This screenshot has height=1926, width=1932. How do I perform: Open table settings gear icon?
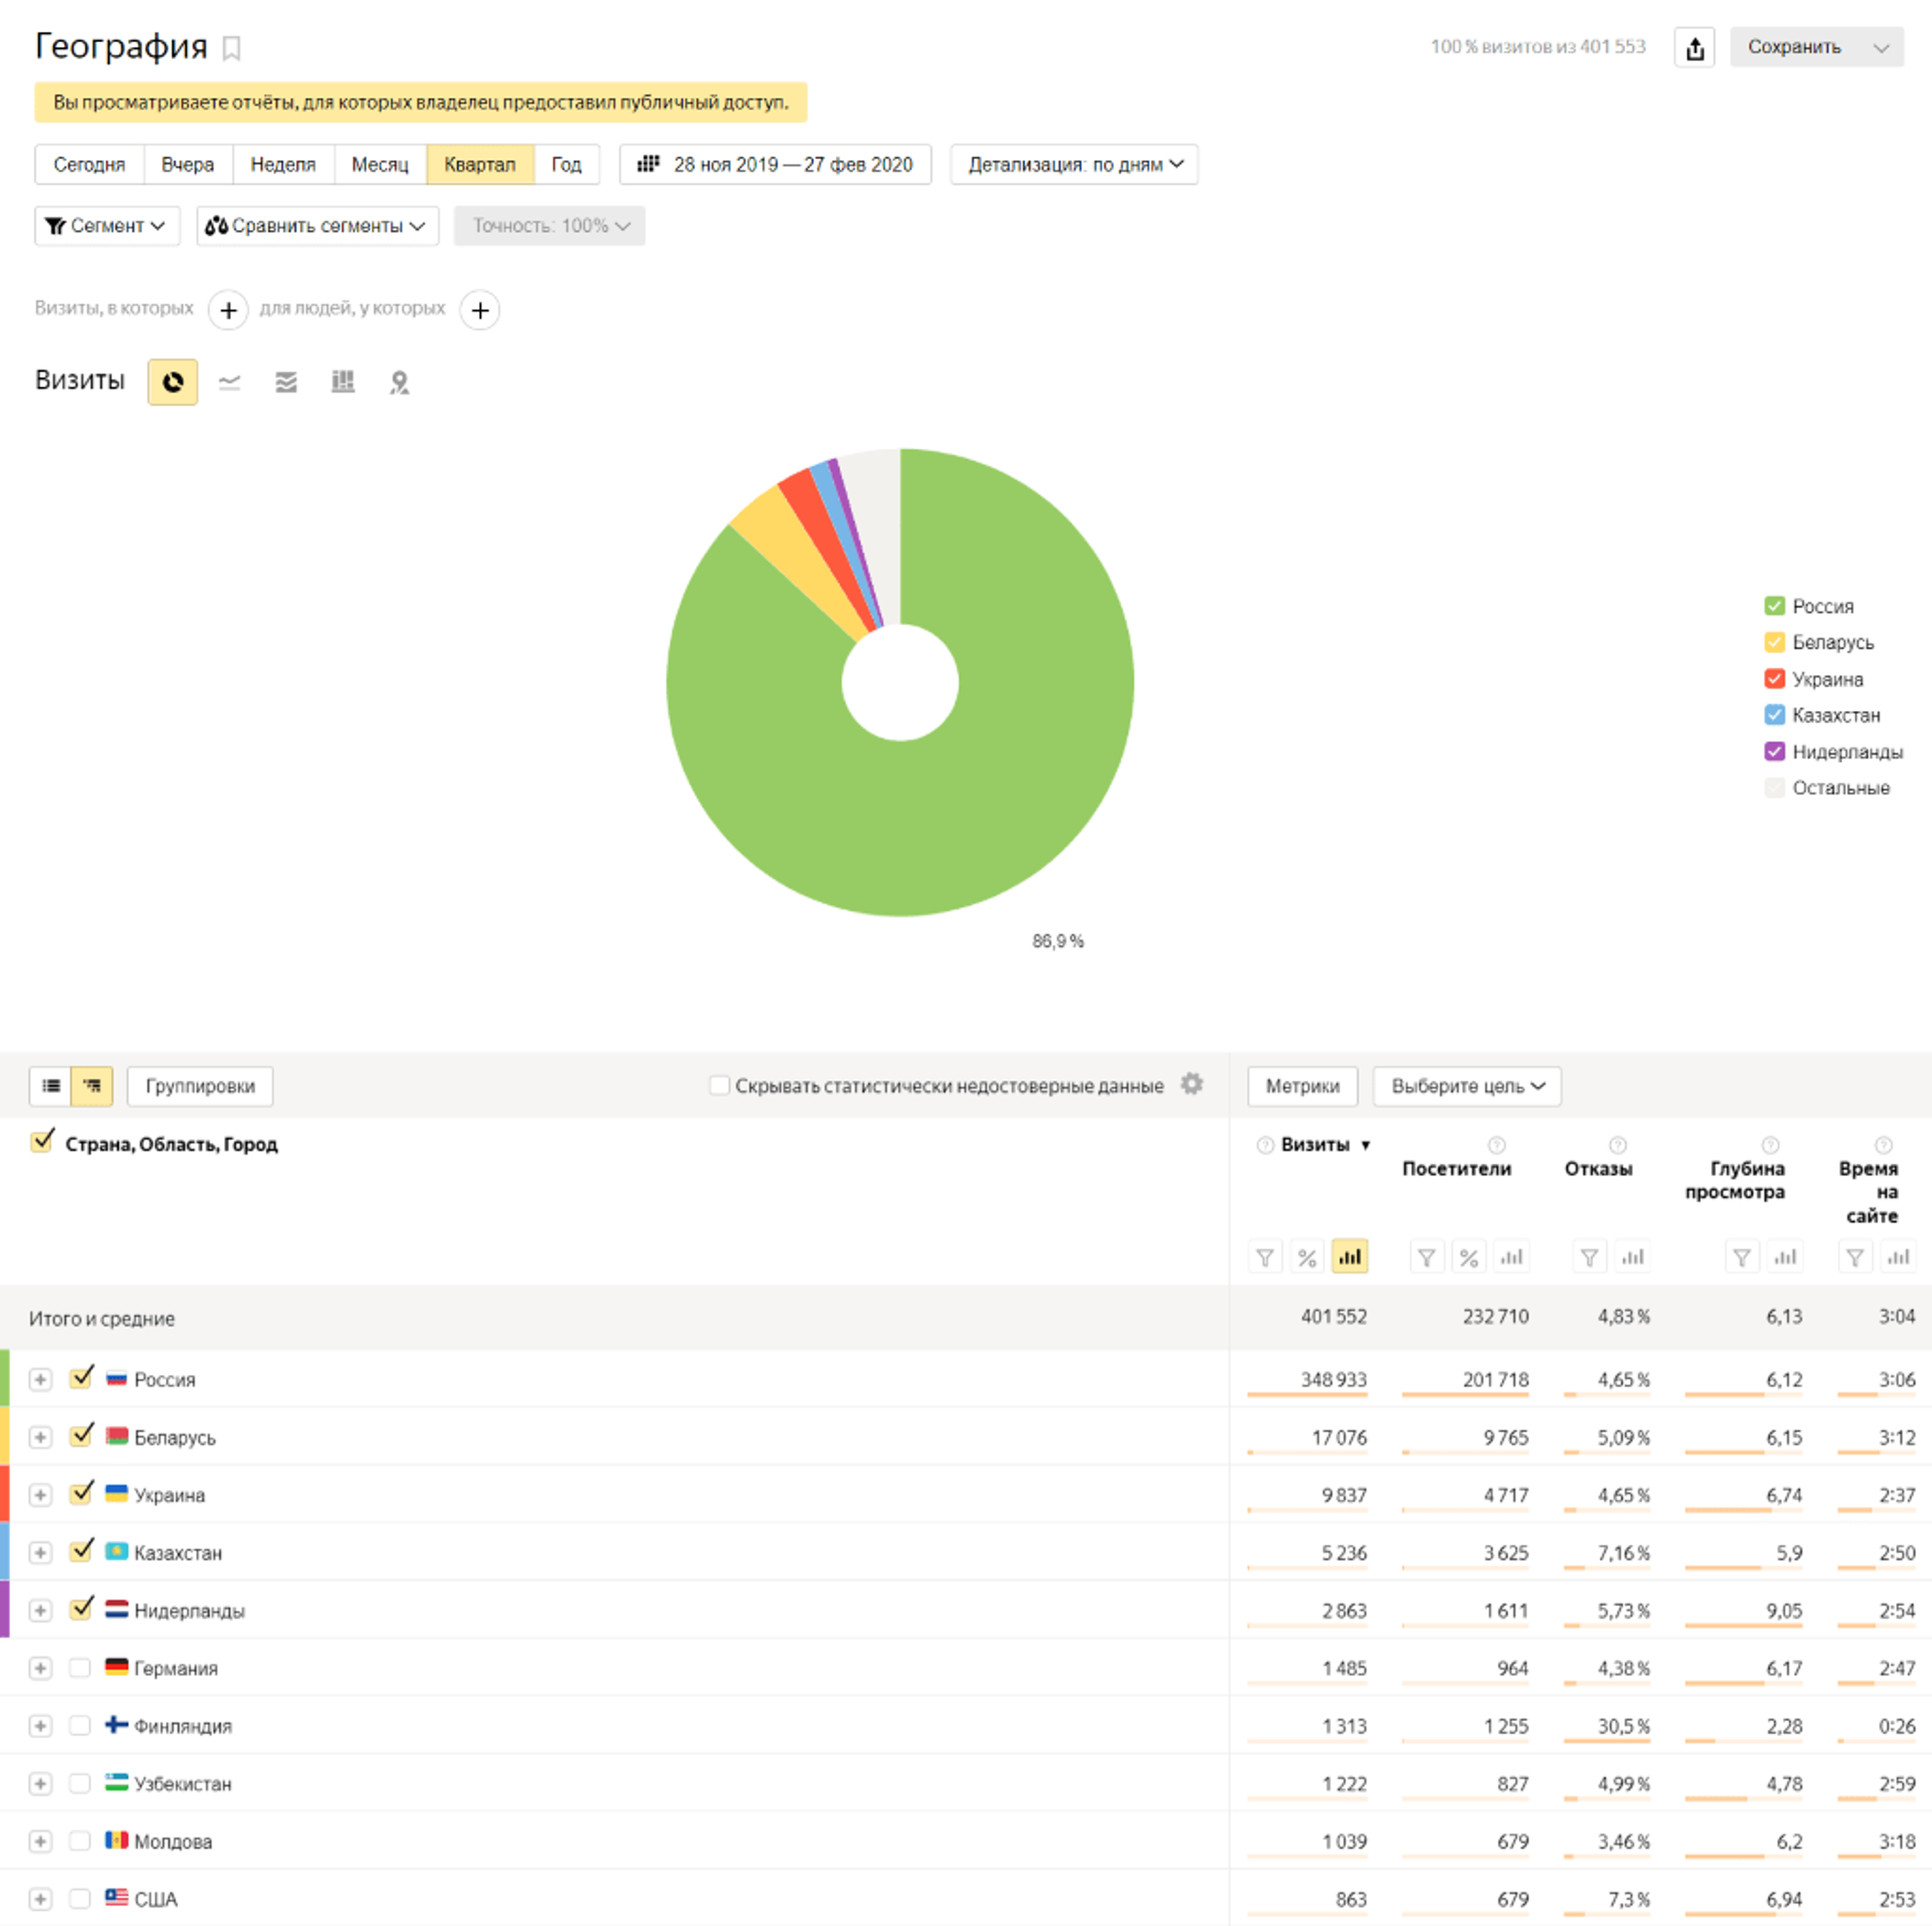click(1191, 1084)
